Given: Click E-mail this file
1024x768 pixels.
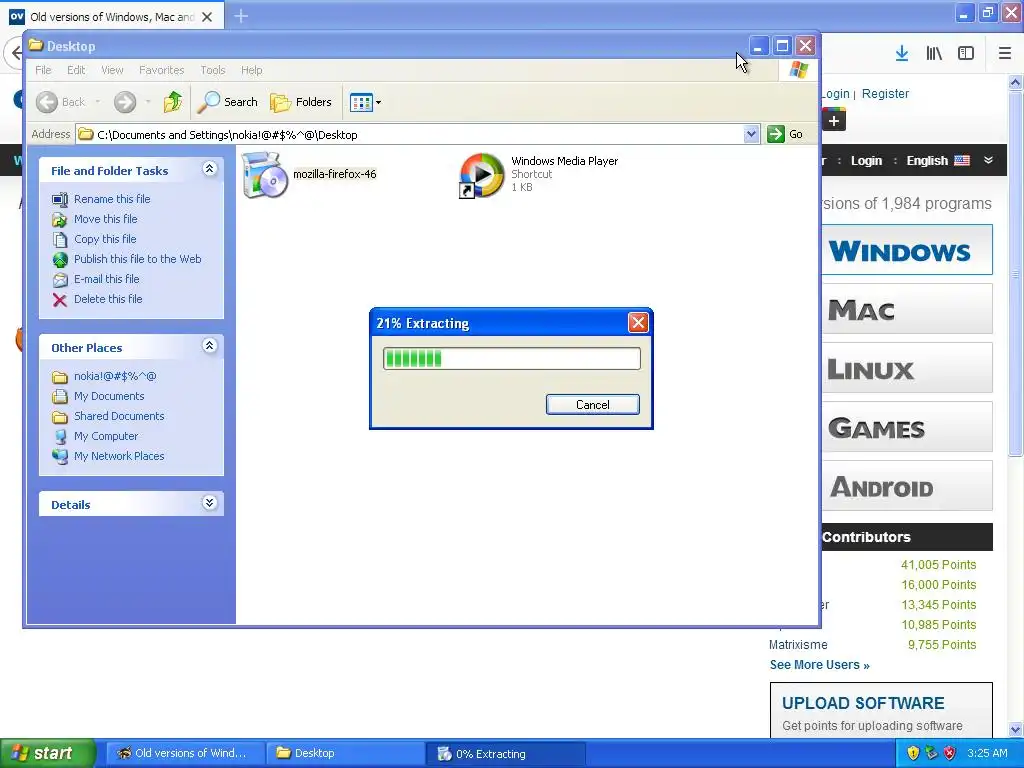Looking at the screenshot, I should [106, 279].
